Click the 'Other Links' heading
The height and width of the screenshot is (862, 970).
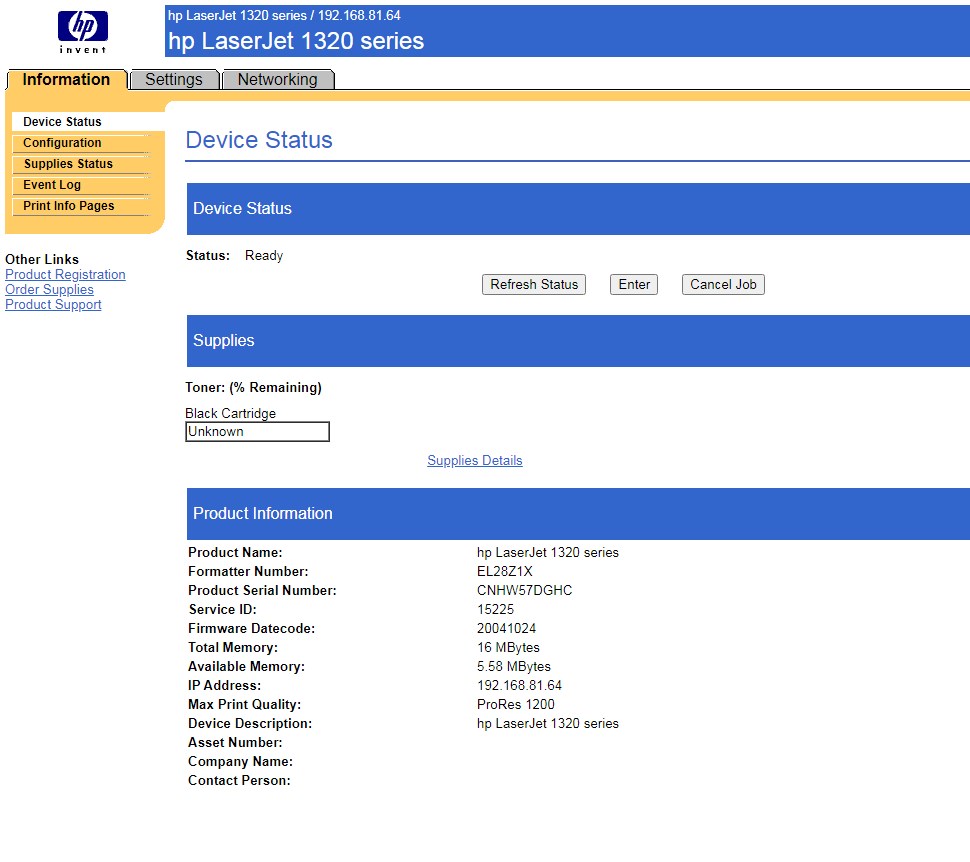point(42,259)
